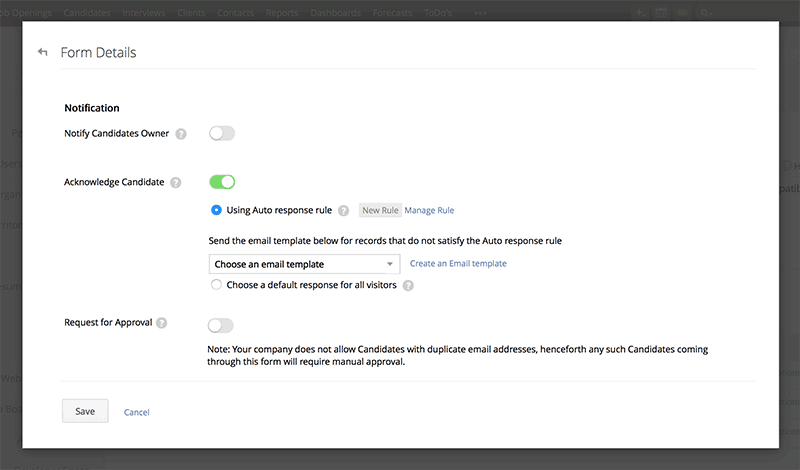
Task: Go to the Interviews tab
Action: click(x=144, y=13)
